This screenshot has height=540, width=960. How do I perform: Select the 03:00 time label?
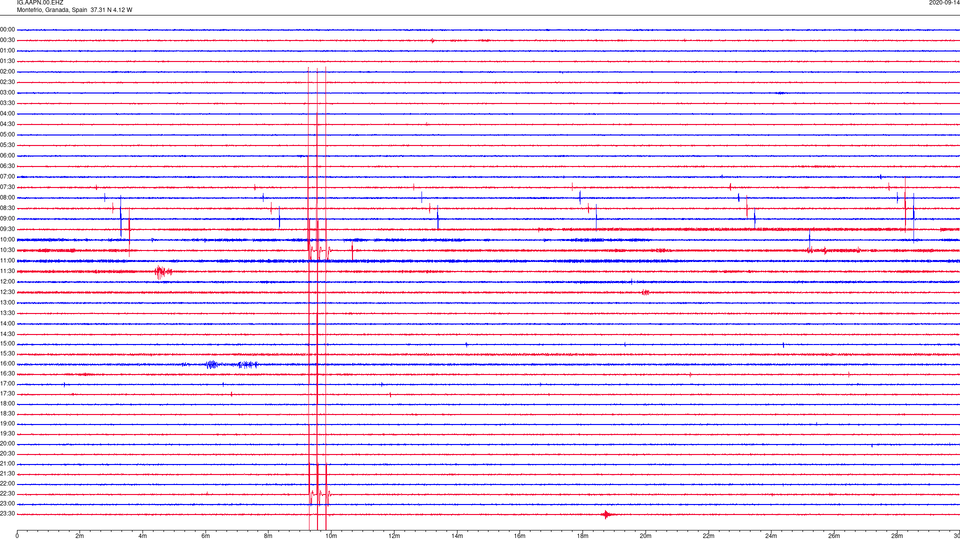[x=7, y=92]
